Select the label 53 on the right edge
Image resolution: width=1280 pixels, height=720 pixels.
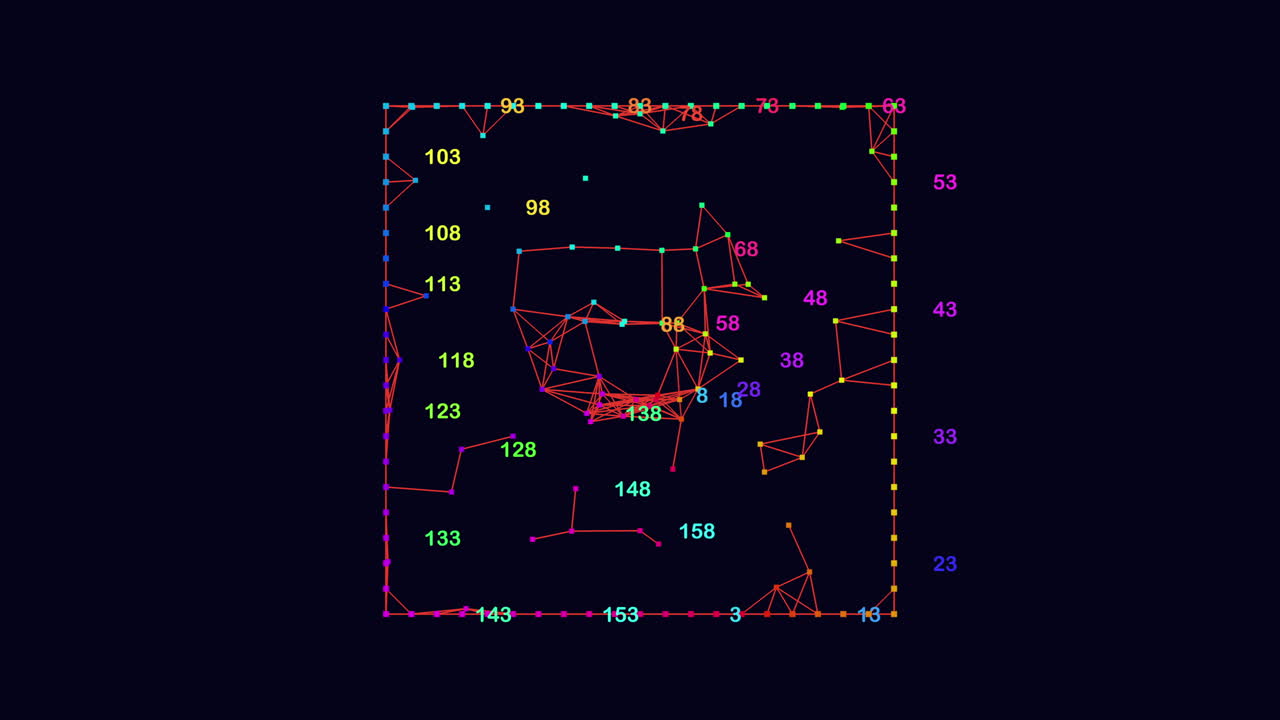(943, 183)
